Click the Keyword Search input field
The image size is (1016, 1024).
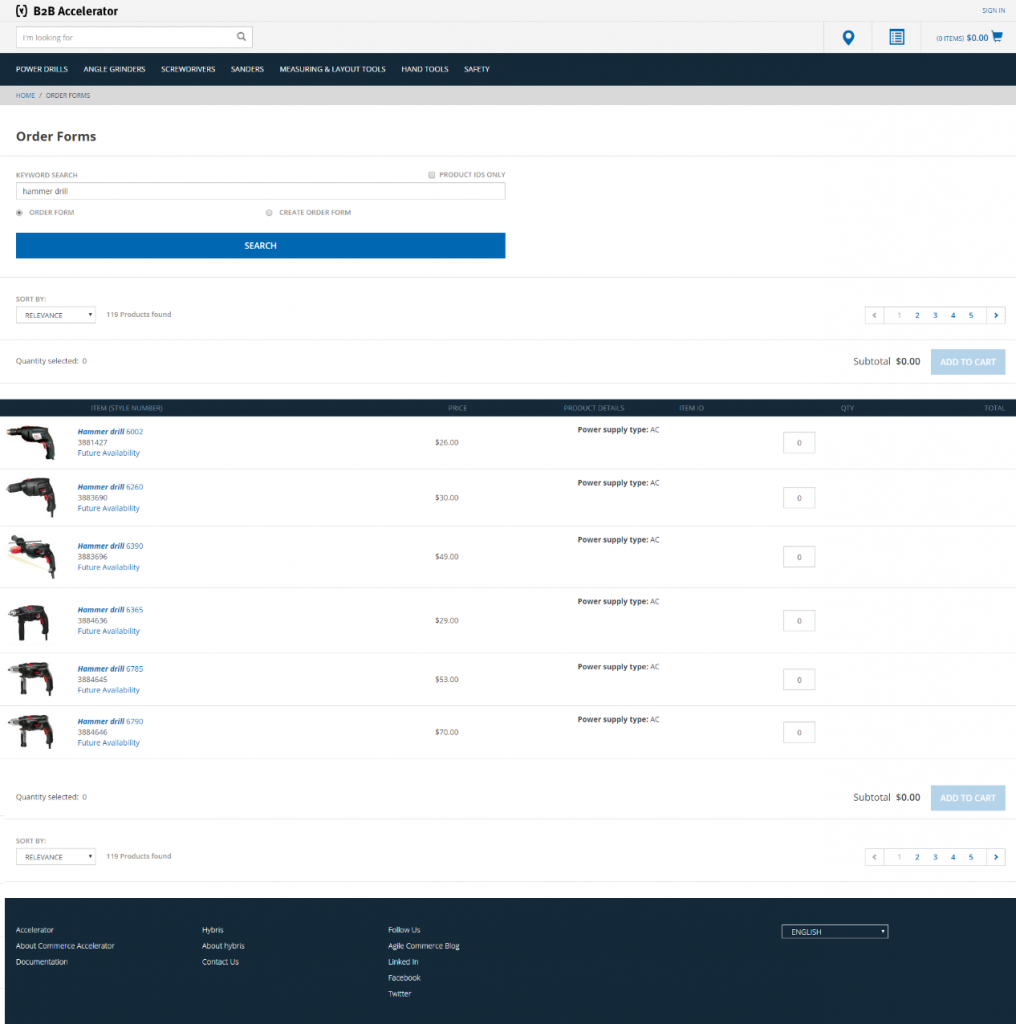(x=261, y=191)
